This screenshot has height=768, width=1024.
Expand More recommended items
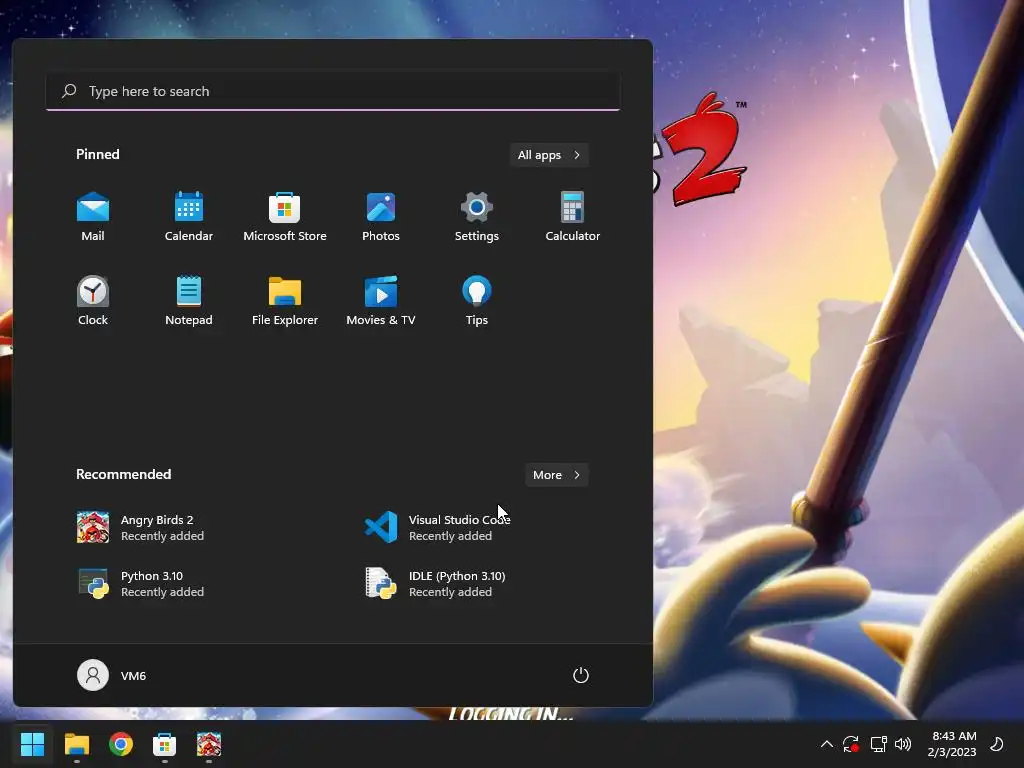click(556, 475)
